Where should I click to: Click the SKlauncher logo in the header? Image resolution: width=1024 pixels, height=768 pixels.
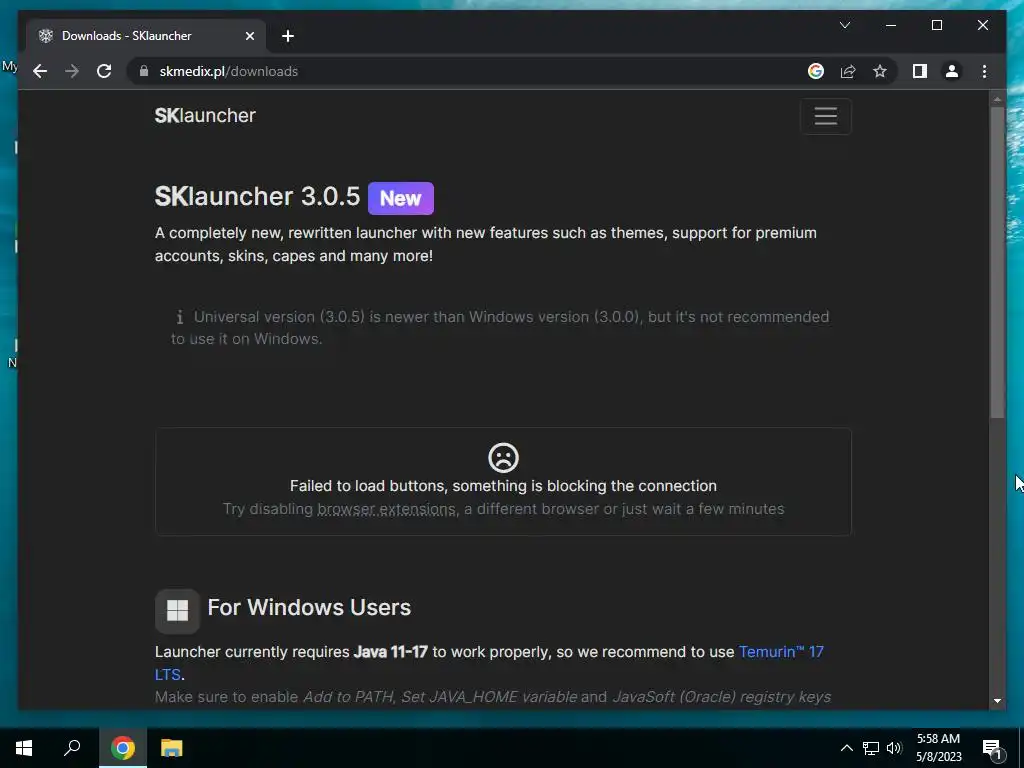[x=205, y=116]
